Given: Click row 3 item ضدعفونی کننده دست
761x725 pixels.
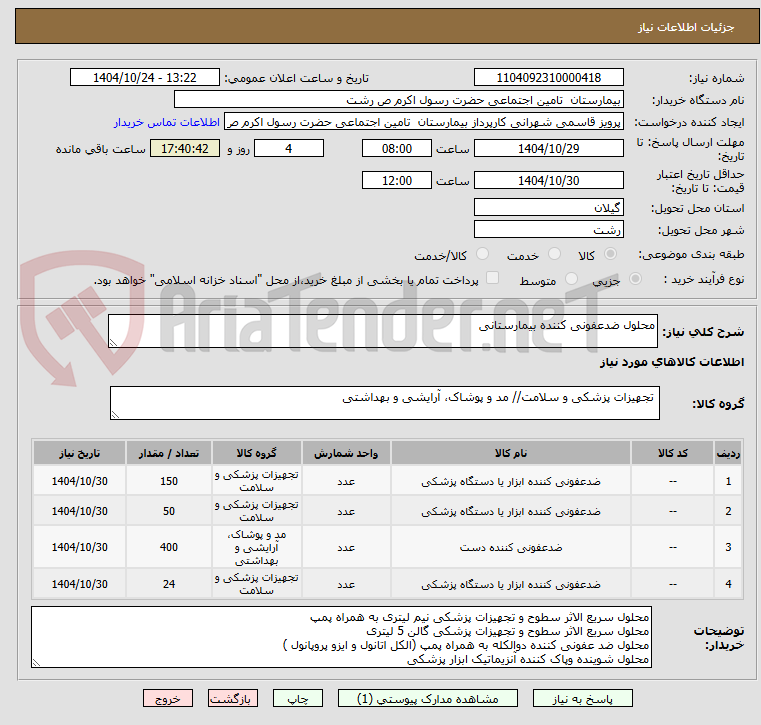Looking at the screenshot, I should click(511, 547).
